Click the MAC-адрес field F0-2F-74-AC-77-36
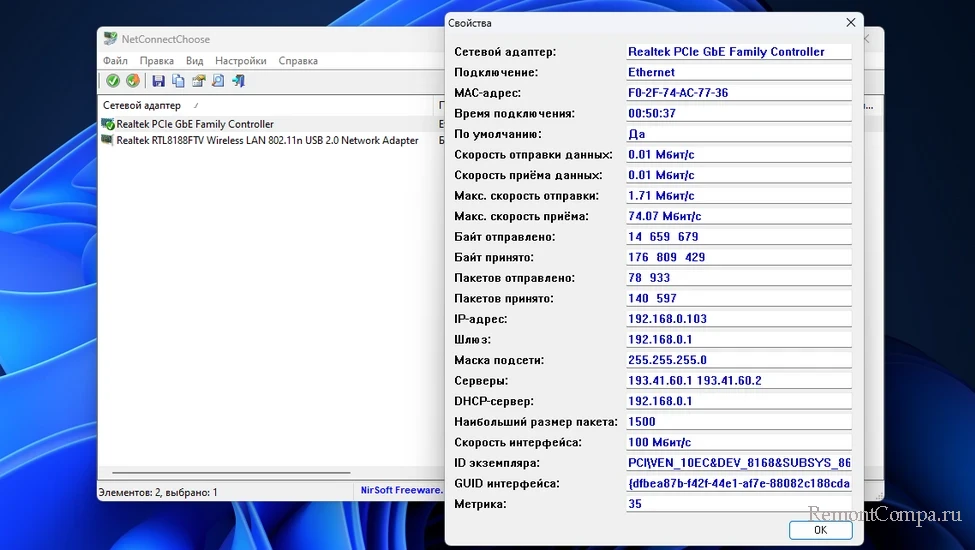This screenshot has height=550, width=975. 739,93
